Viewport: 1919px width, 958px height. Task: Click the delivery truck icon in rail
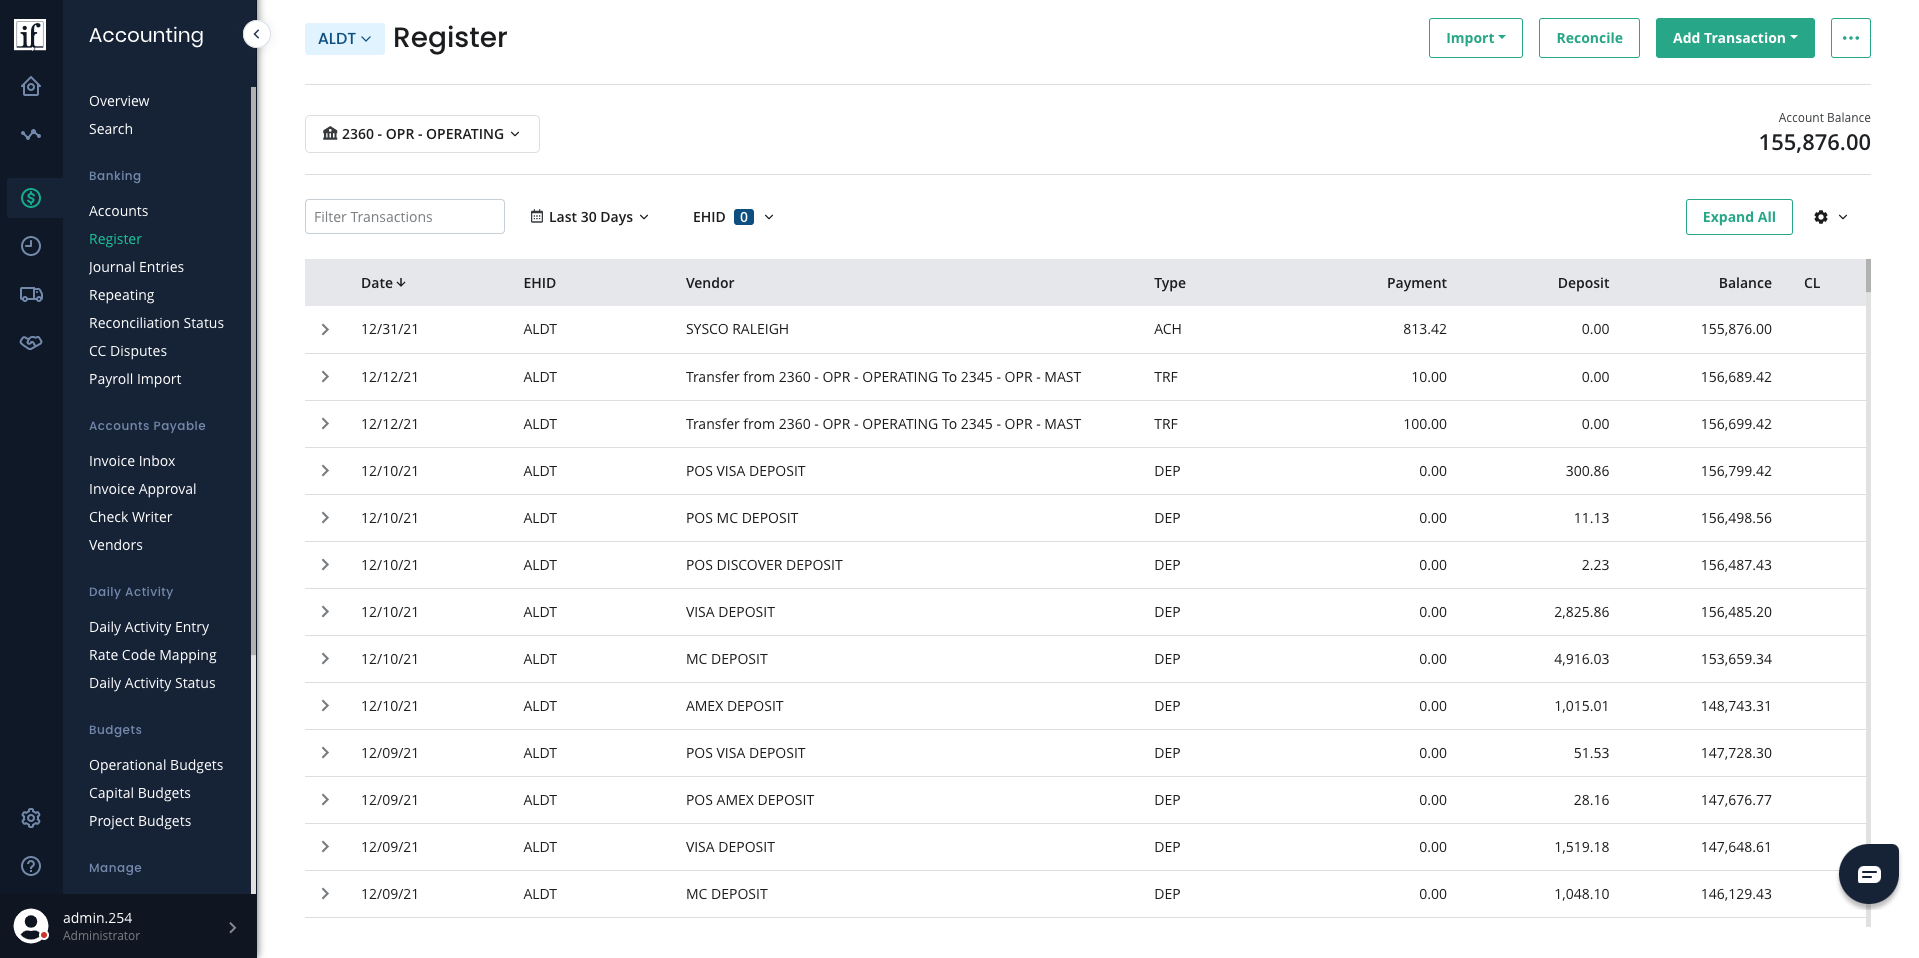[x=31, y=294]
